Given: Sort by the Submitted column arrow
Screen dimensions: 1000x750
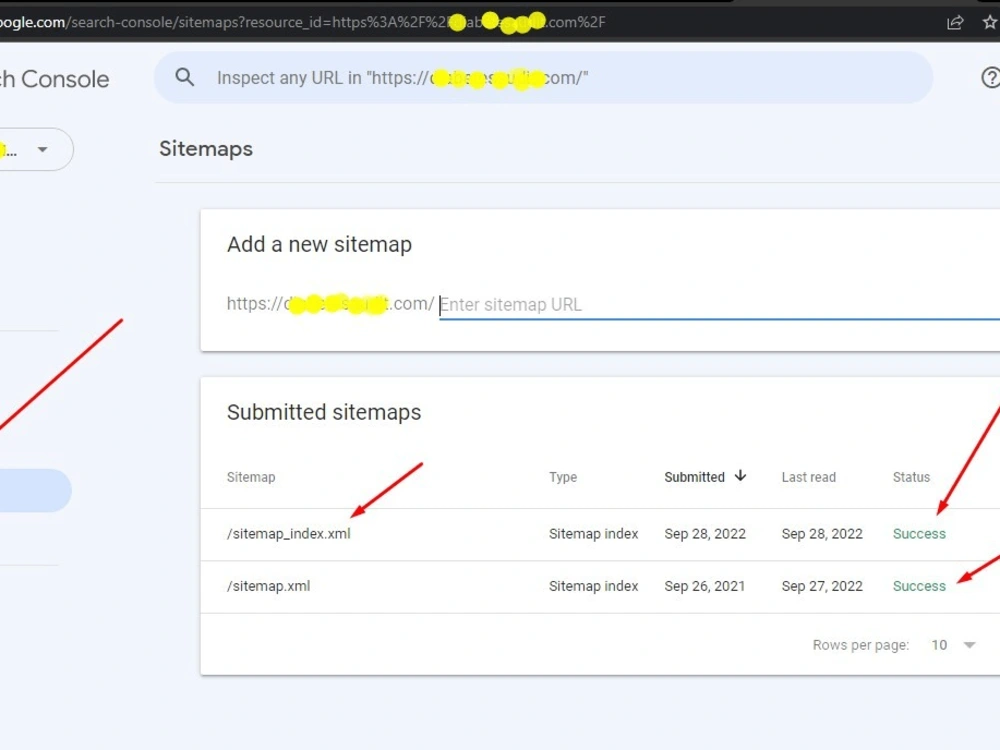Looking at the screenshot, I should point(740,476).
